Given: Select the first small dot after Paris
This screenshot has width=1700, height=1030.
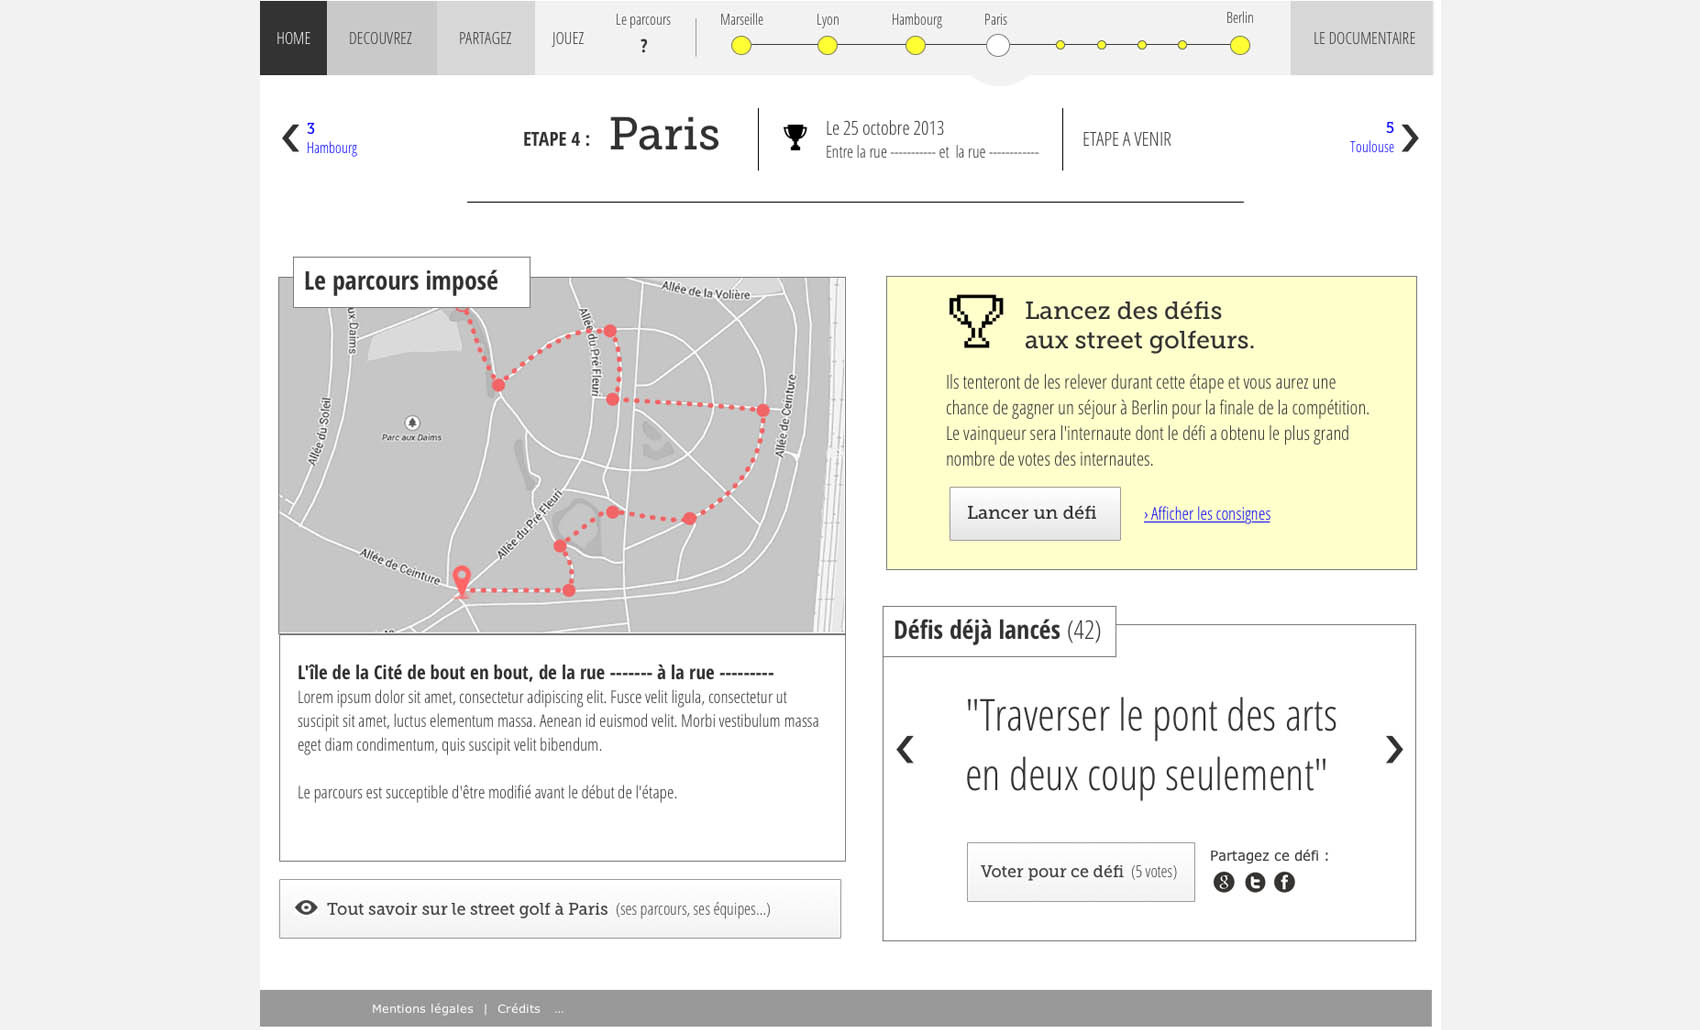Looking at the screenshot, I should (x=1060, y=45).
